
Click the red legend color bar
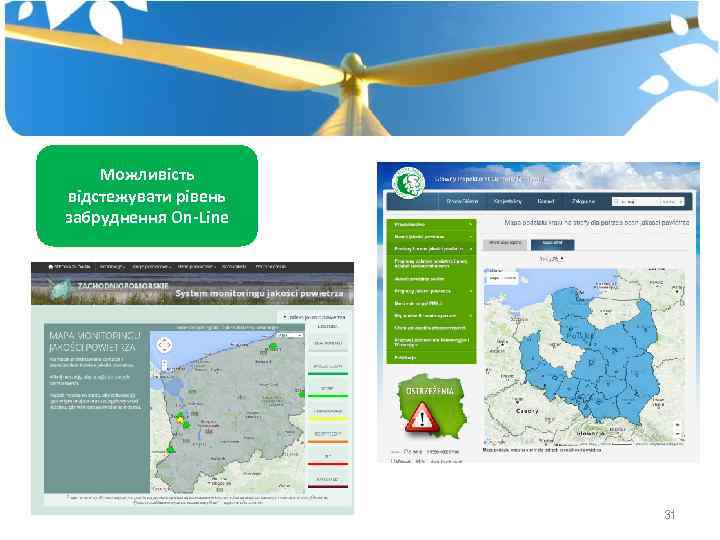[x=328, y=464]
